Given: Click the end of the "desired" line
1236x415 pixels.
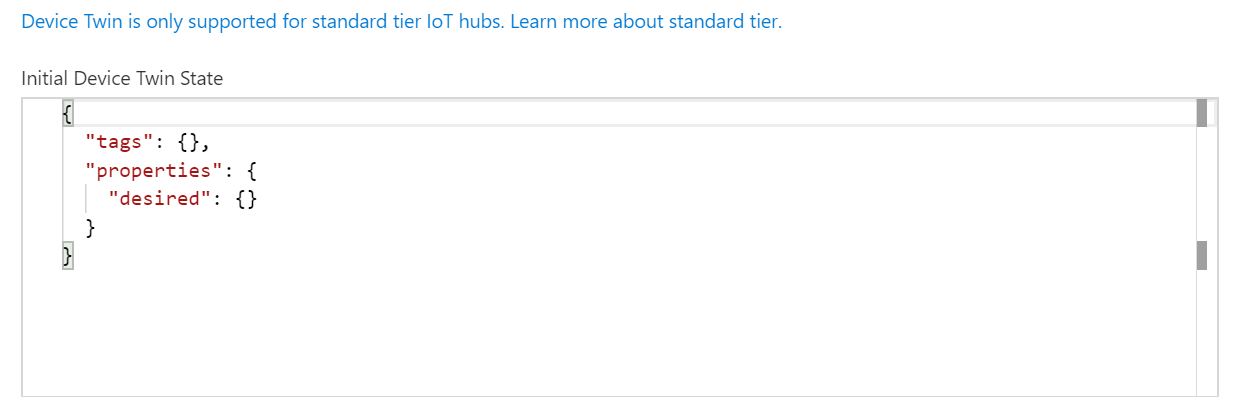Looking at the screenshot, I should click(x=262, y=199).
